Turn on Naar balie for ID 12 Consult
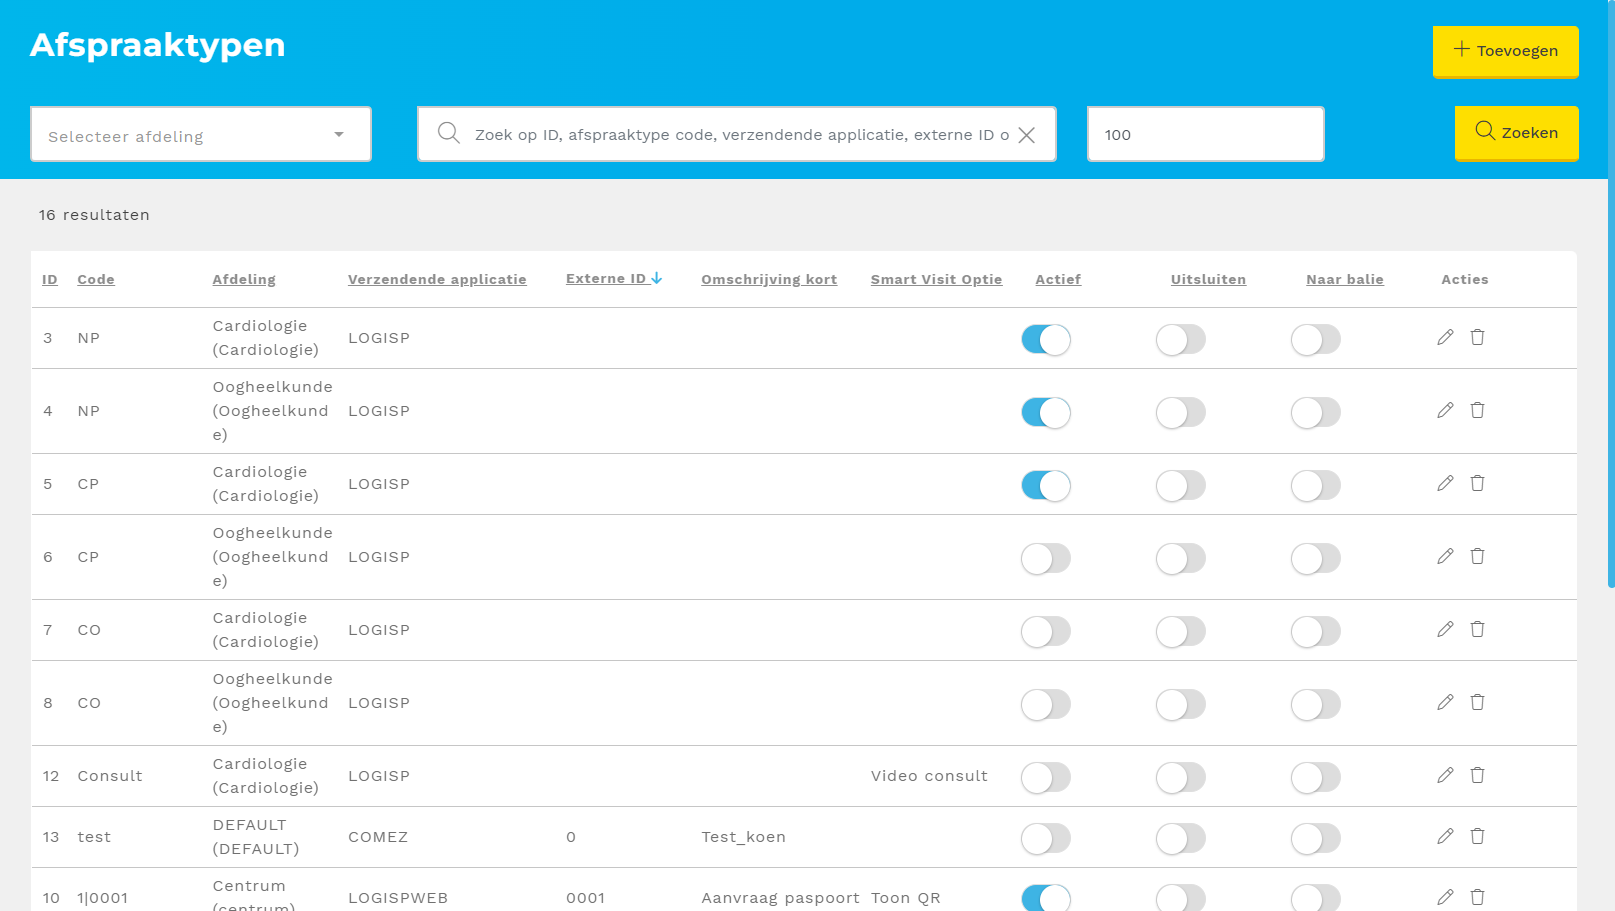The image size is (1615, 911). click(1315, 778)
